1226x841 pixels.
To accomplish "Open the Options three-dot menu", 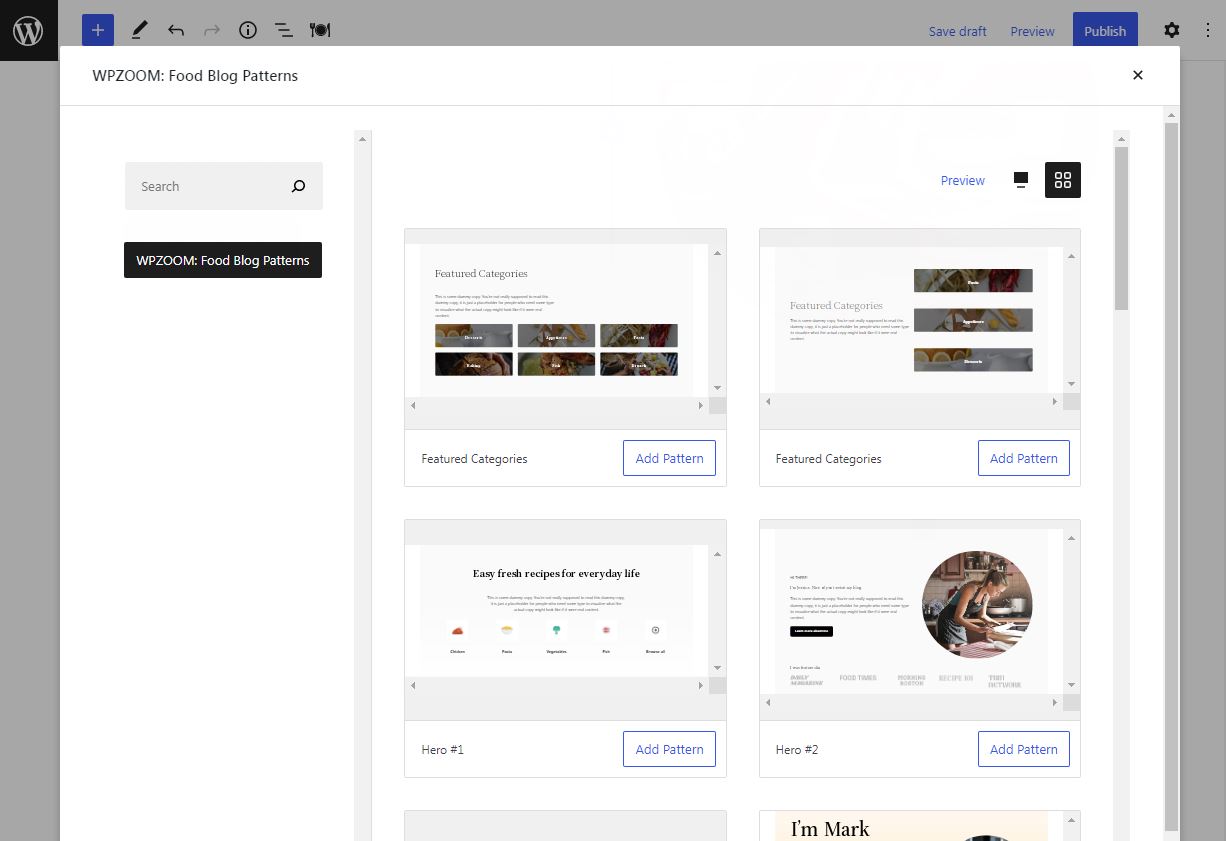I will coord(1208,30).
